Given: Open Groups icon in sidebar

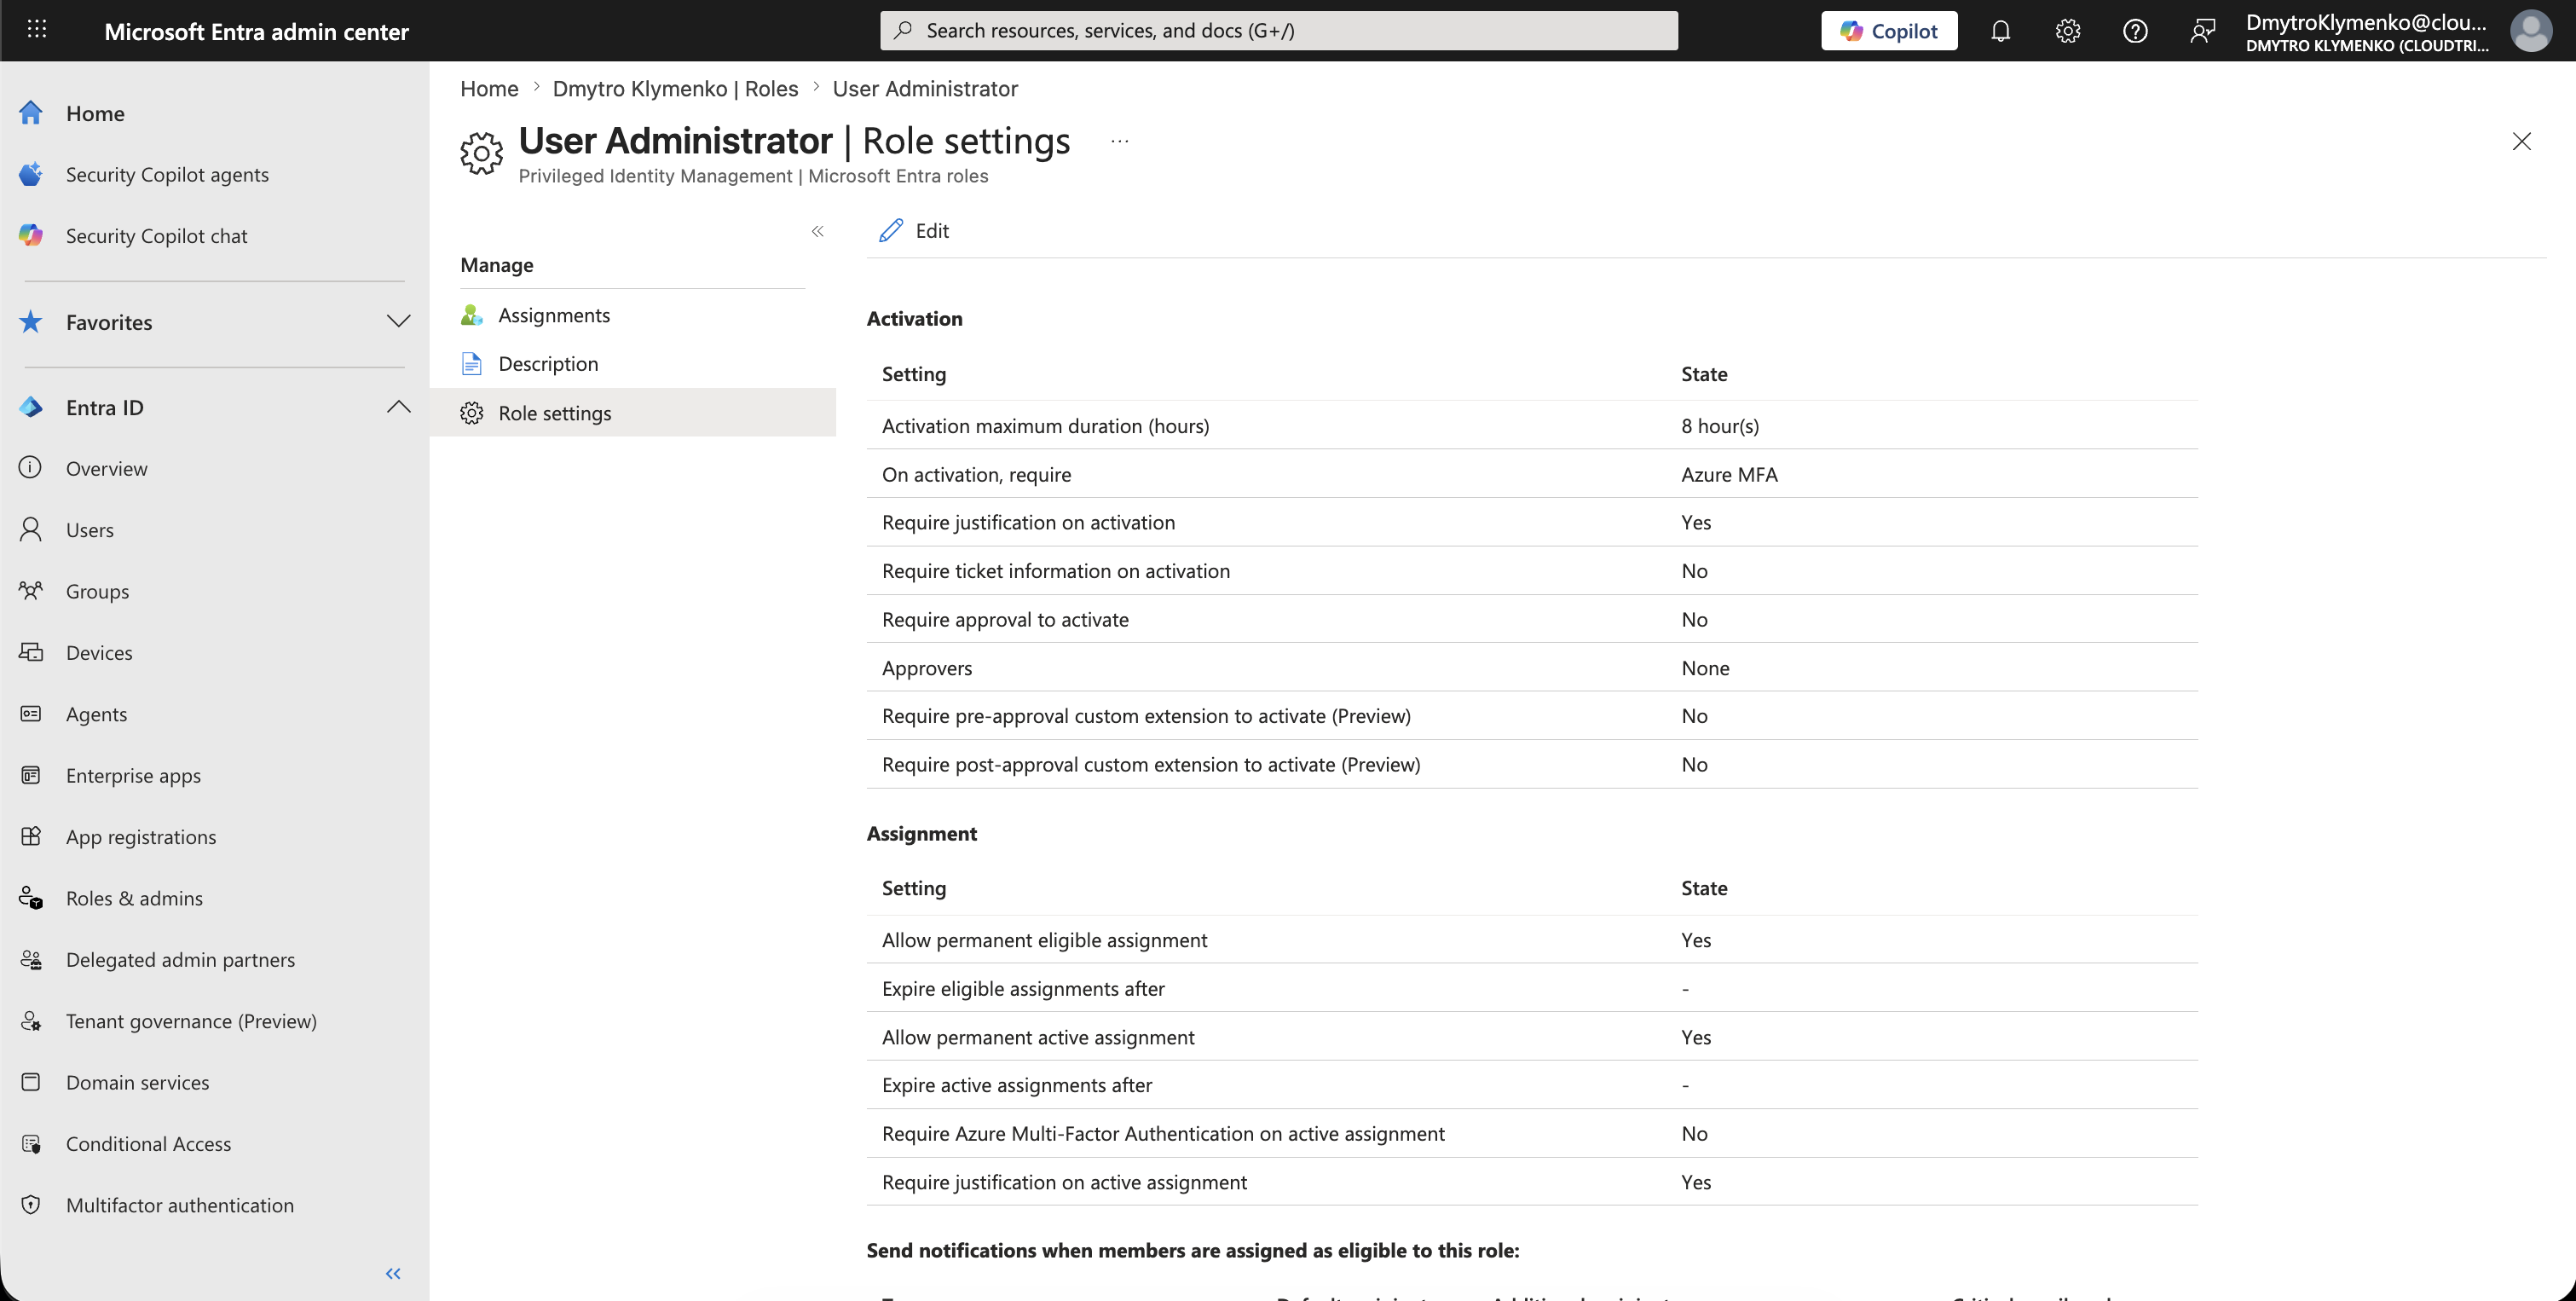Looking at the screenshot, I should (x=31, y=590).
